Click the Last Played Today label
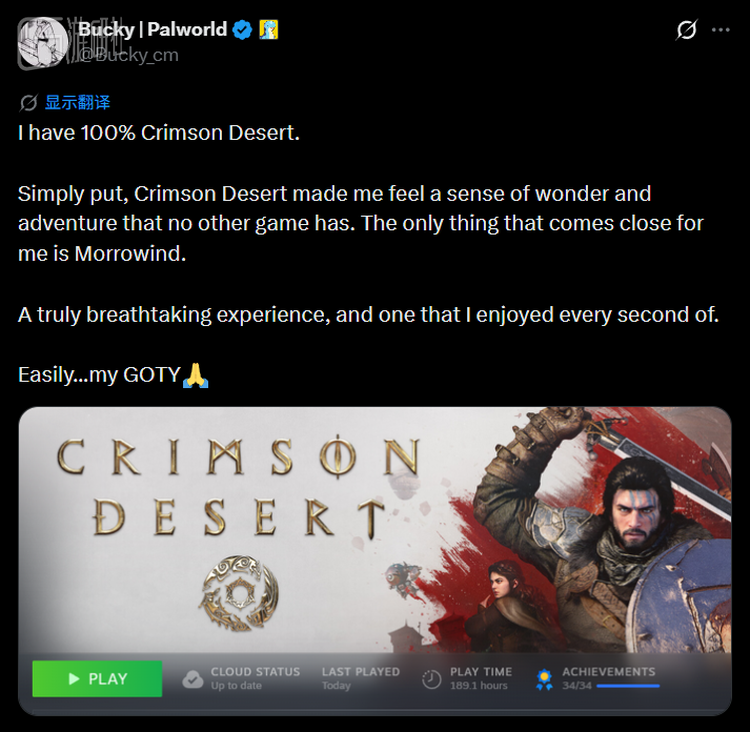 (361, 678)
